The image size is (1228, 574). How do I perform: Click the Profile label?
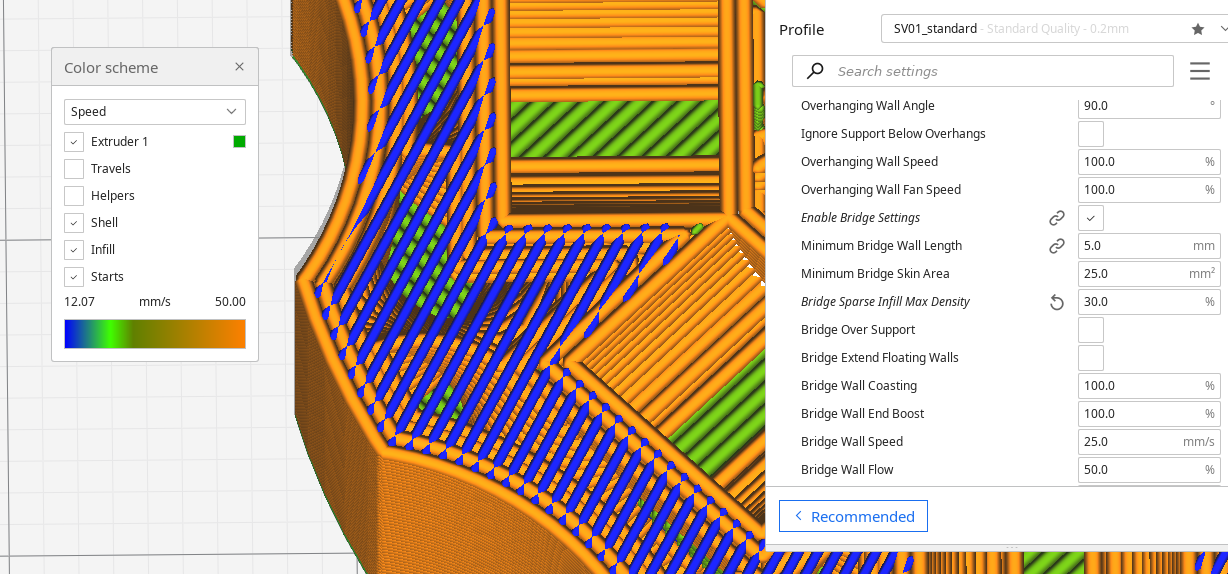coord(802,30)
